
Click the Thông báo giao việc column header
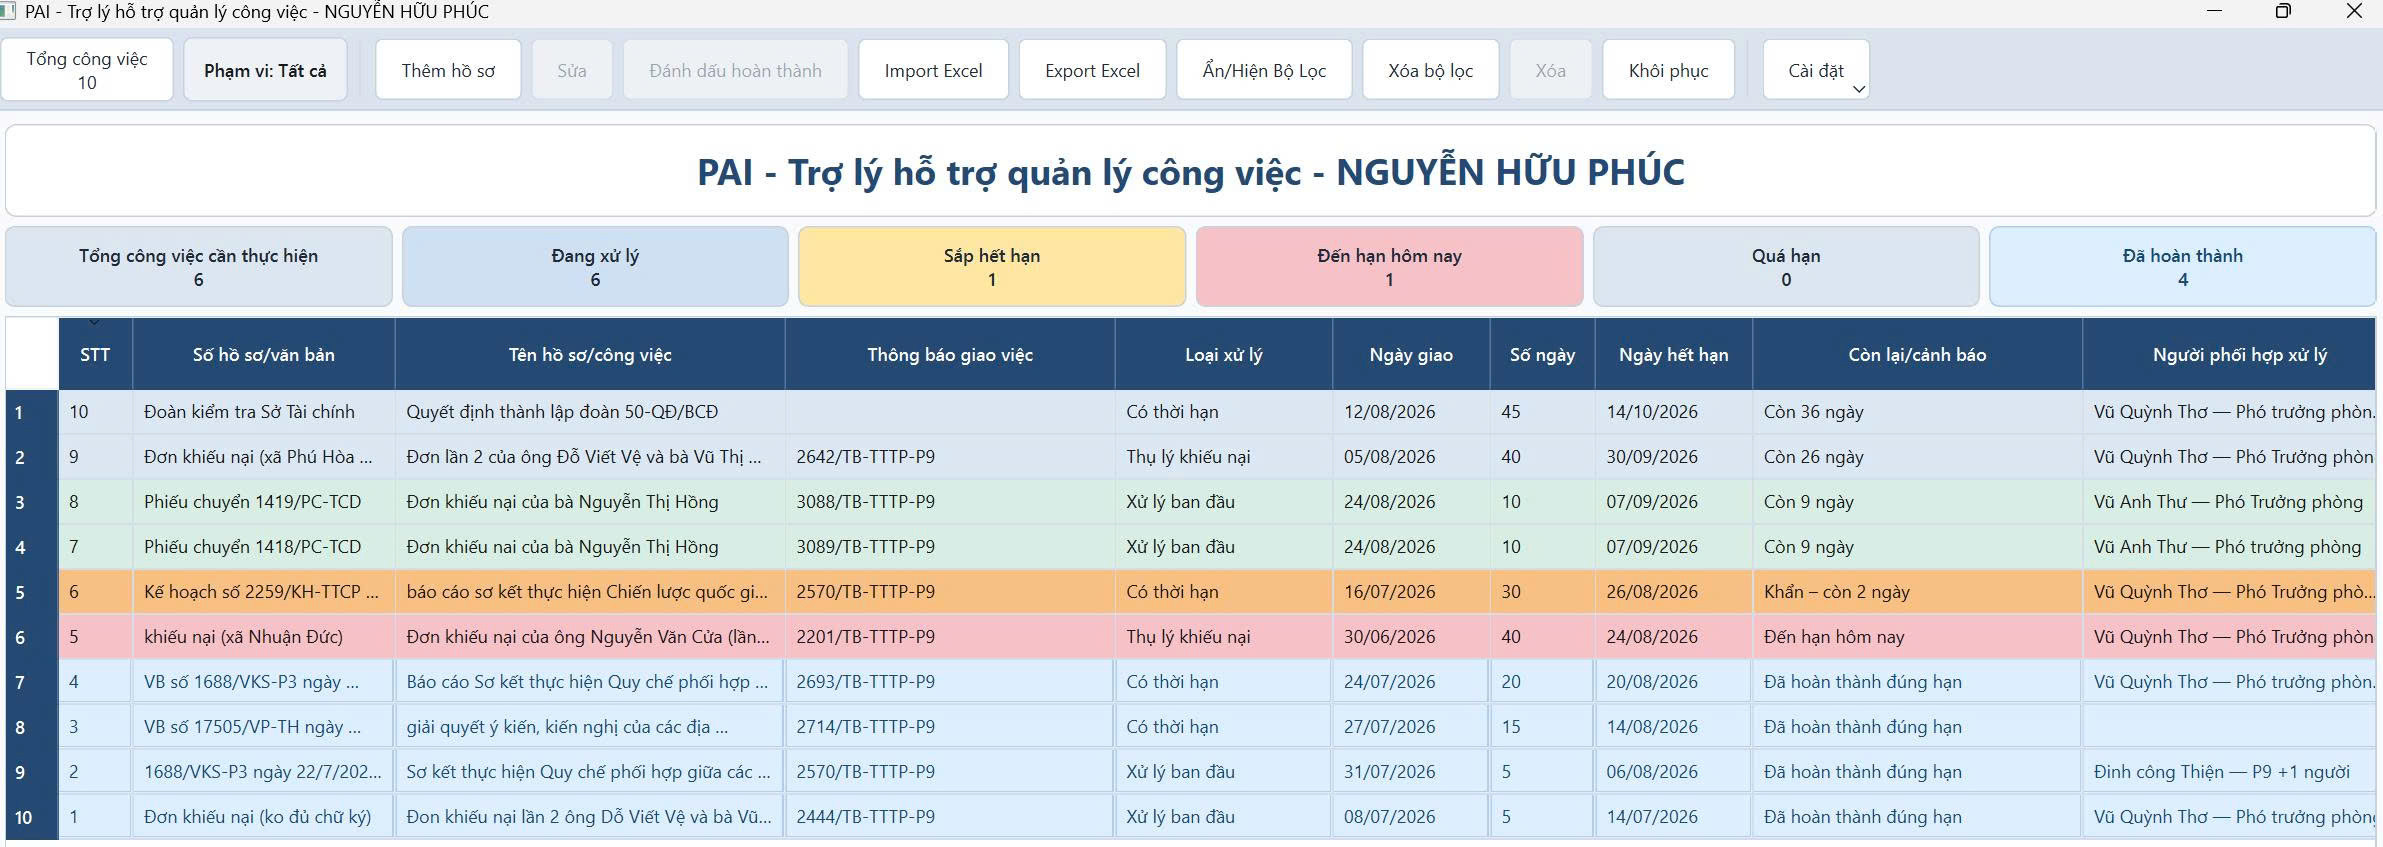pos(950,354)
